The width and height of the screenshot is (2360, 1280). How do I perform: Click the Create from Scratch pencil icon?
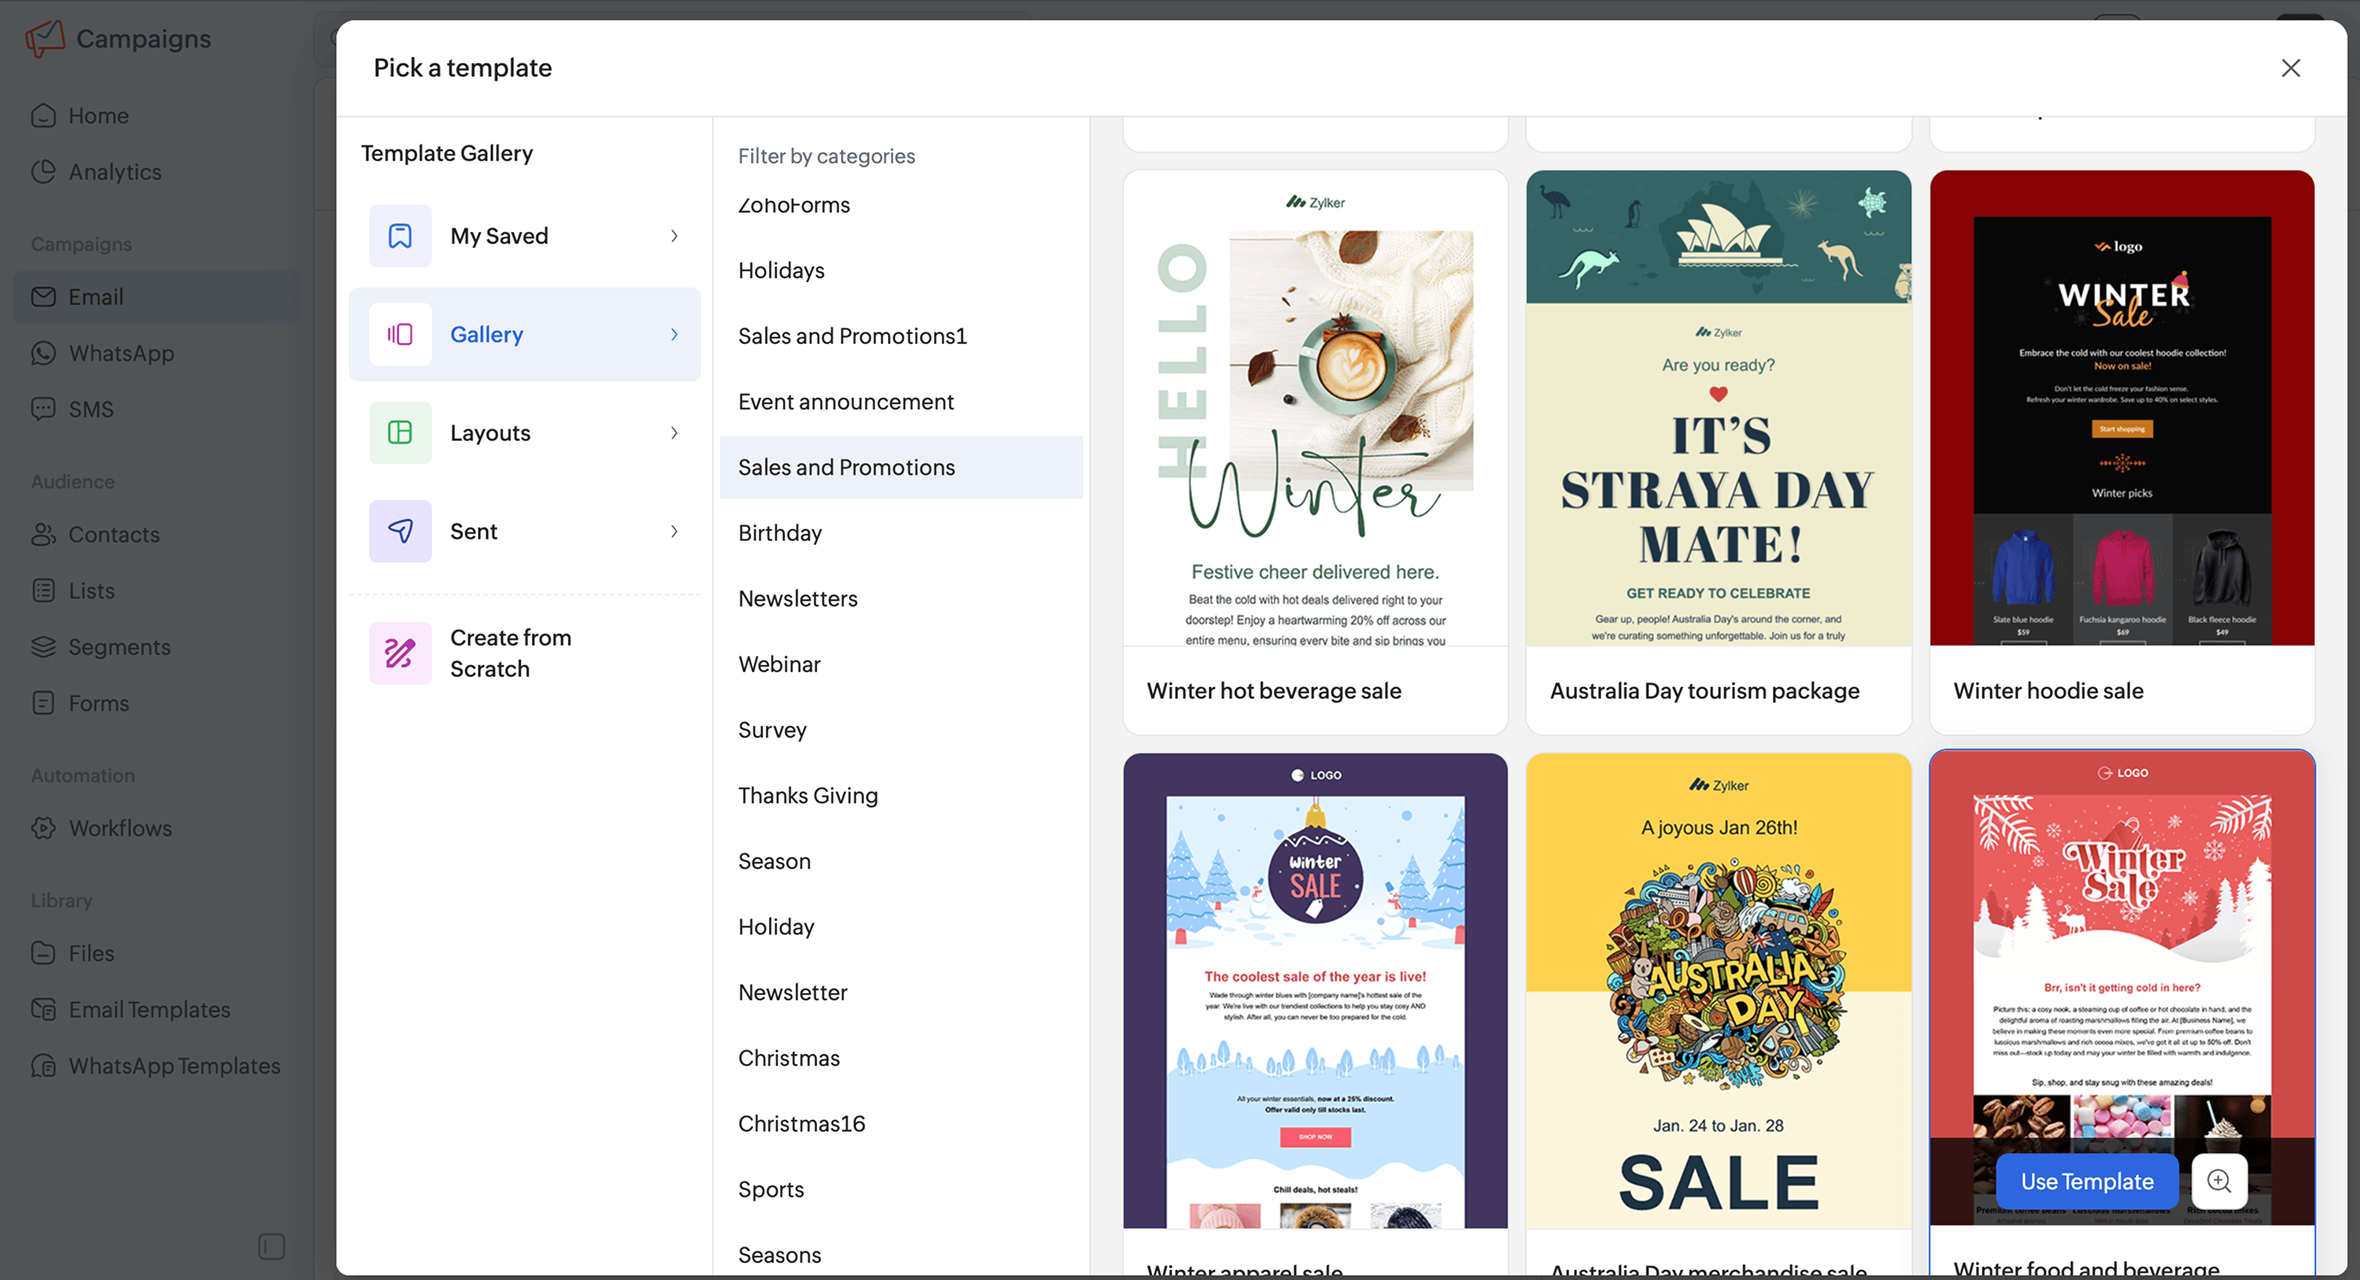click(x=400, y=653)
